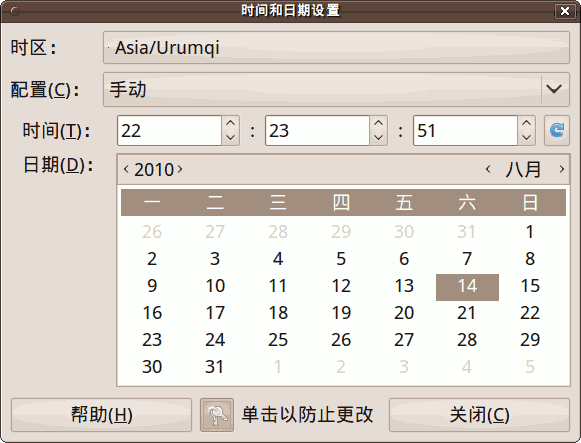Viewport: 581px width, 443px height.
Task: Open the 配置 dropdown showing 手动
Action: [x=336, y=89]
